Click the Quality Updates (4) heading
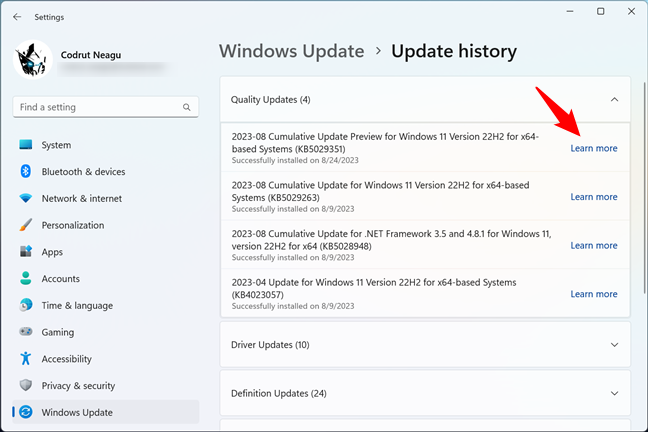Image resolution: width=648 pixels, height=432 pixels. (x=270, y=100)
